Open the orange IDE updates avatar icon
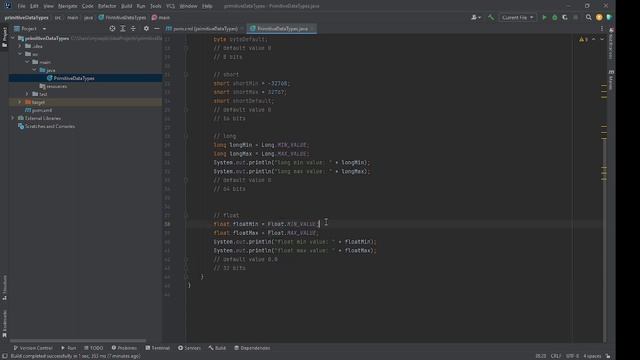The height and width of the screenshot is (360, 640). [x=599, y=18]
